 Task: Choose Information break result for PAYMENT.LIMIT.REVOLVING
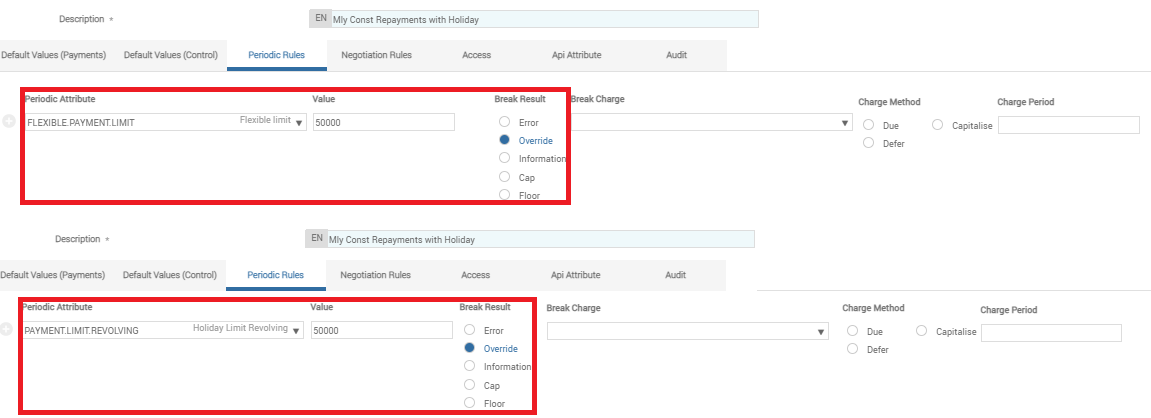click(x=470, y=366)
